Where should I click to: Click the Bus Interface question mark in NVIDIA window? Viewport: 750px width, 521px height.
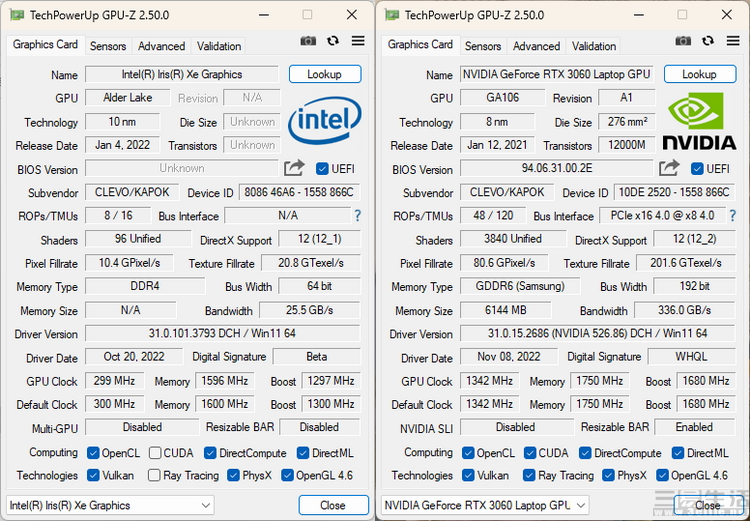[x=732, y=216]
